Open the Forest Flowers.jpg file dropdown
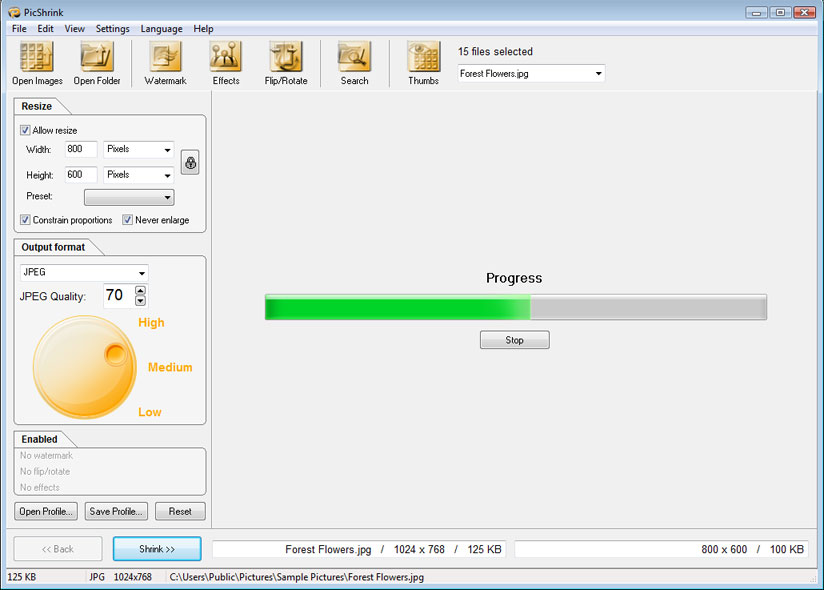This screenshot has width=824, height=590. pos(531,74)
